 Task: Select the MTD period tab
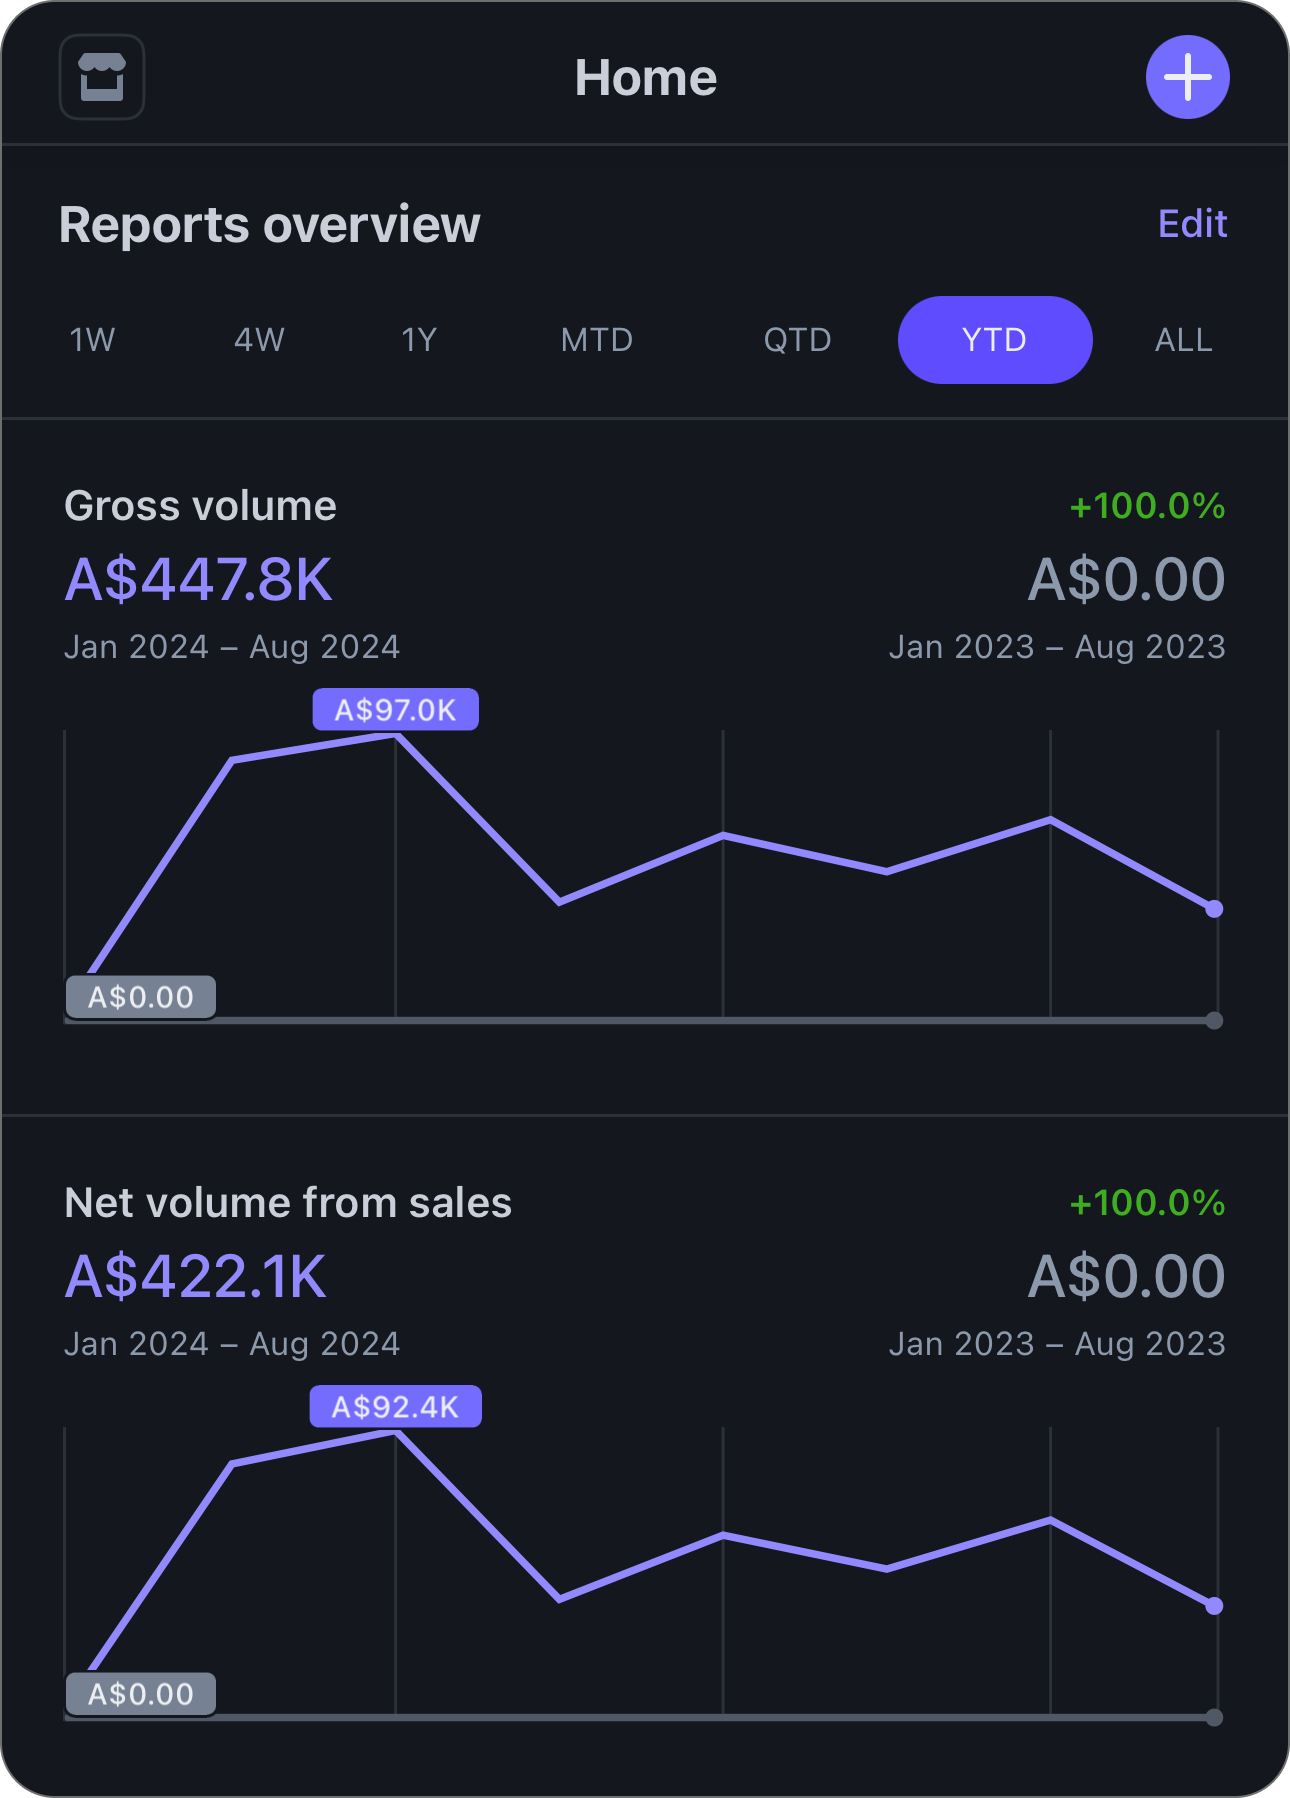(596, 340)
